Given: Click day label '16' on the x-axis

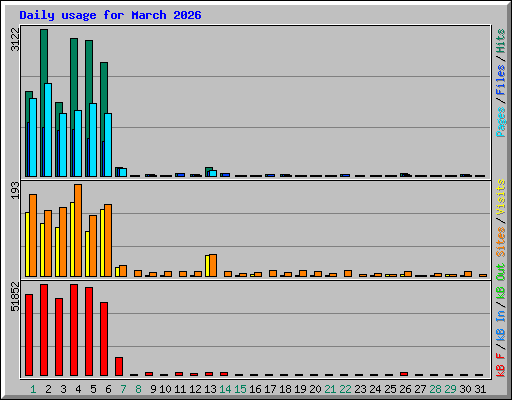Looking at the screenshot, I should (255, 389).
